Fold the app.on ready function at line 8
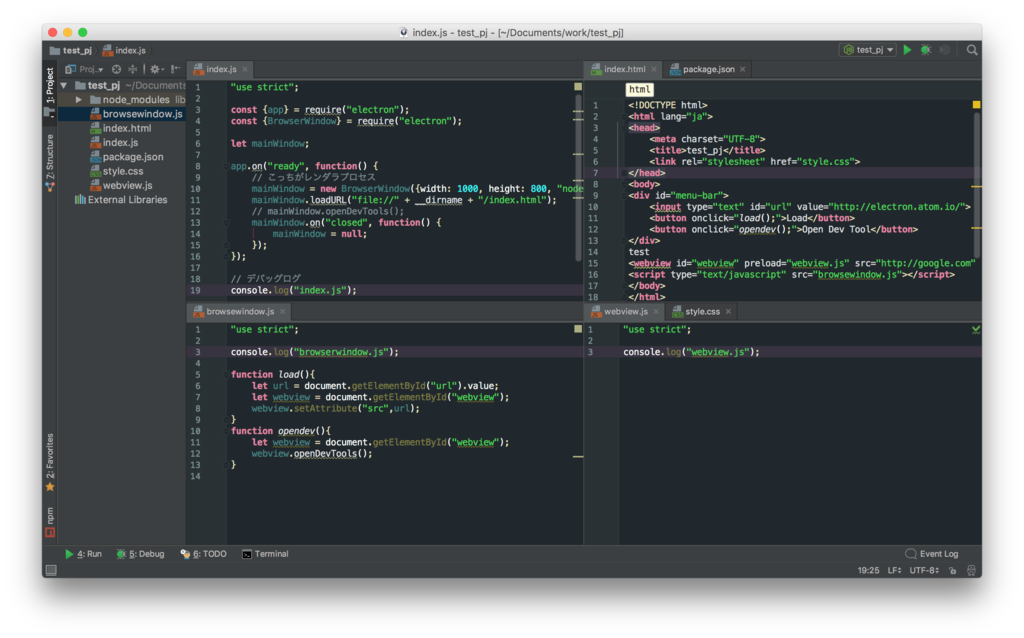Viewport: 1024px width, 638px height. [226, 167]
